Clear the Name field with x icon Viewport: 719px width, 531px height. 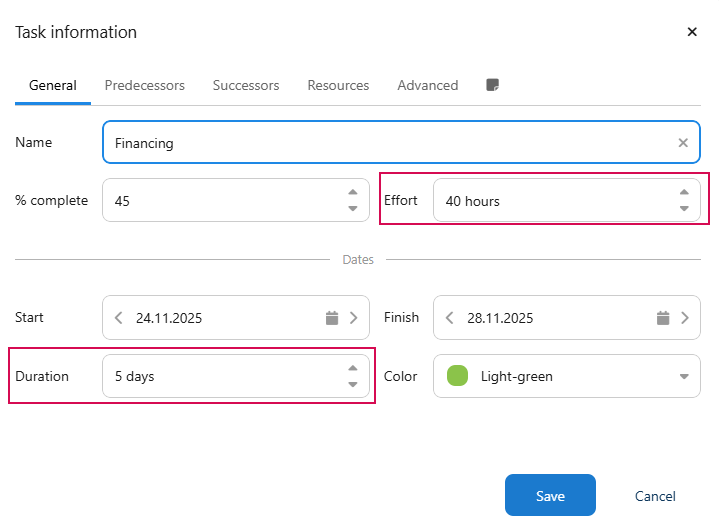coord(683,143)
